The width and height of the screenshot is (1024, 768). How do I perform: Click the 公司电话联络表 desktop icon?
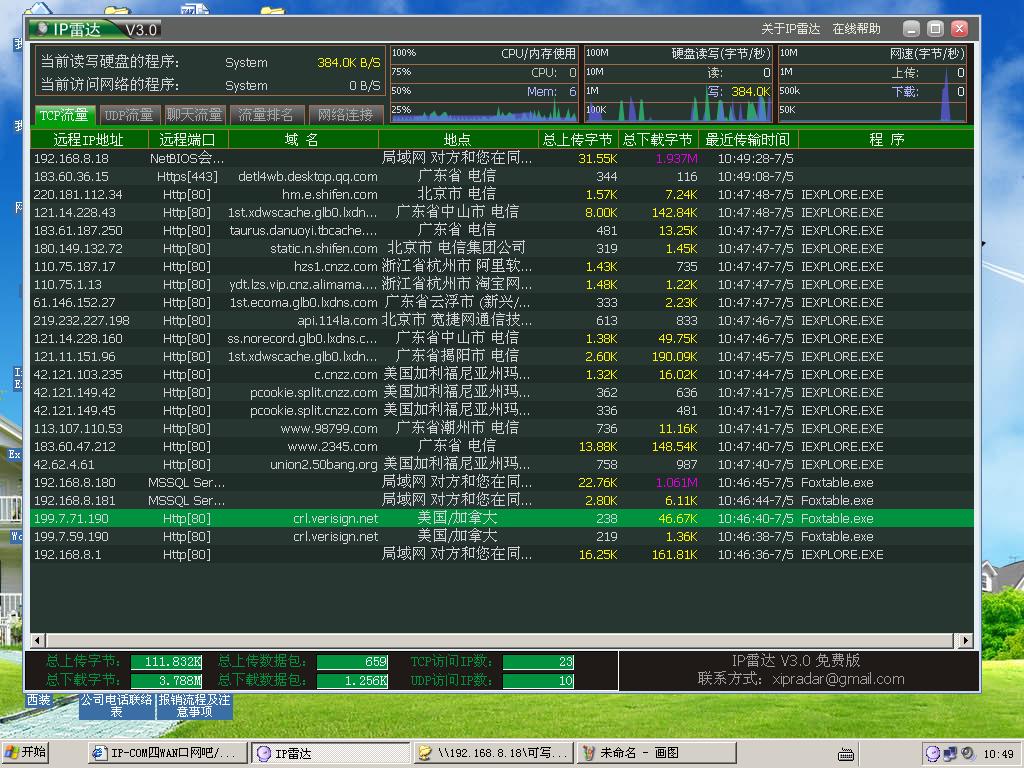(116, 706)
